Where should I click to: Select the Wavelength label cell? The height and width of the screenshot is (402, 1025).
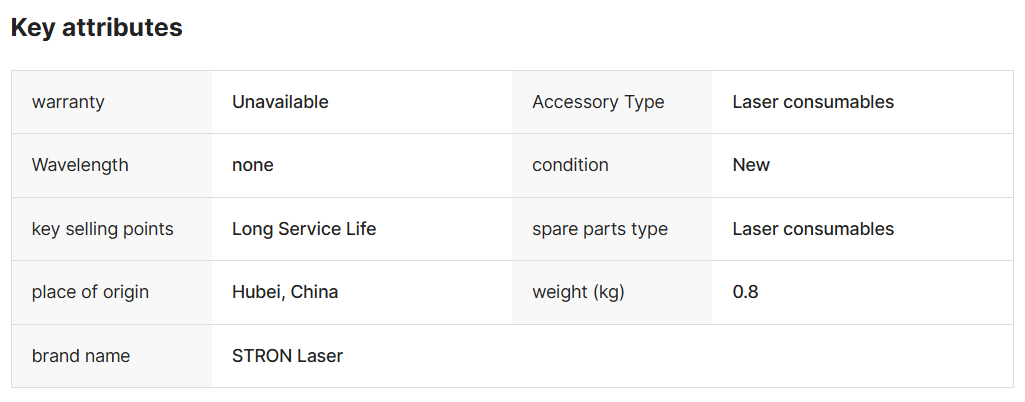pos(112,165)
